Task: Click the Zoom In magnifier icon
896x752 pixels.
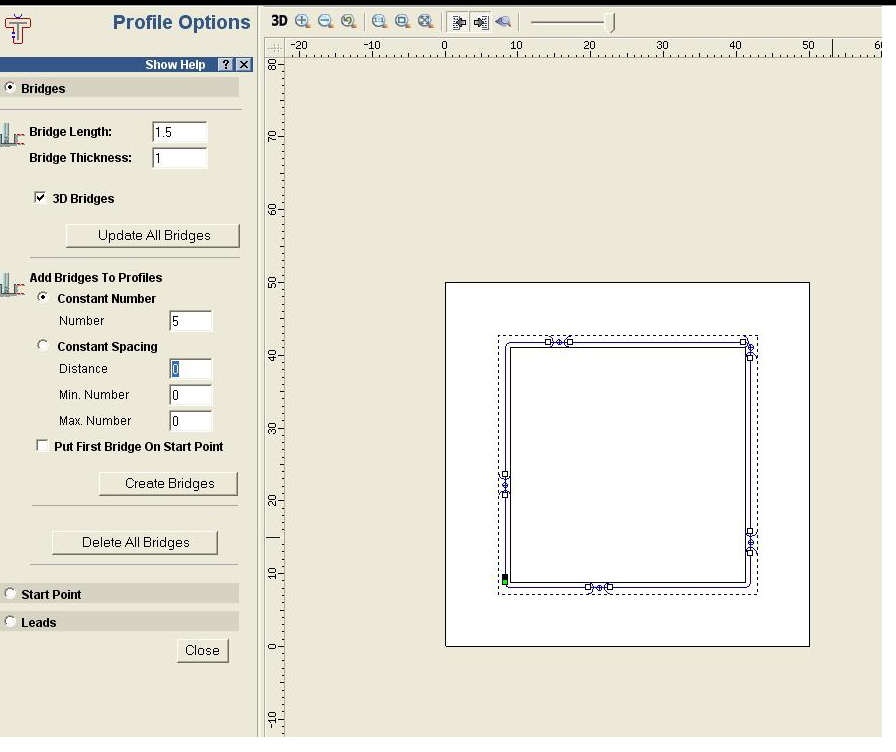Action: tap(302, 21)
